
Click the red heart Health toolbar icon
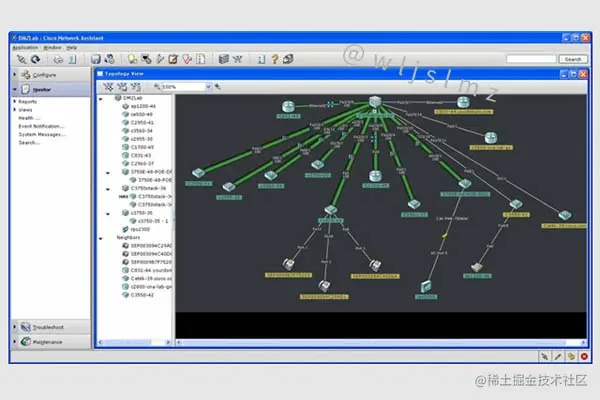coord(187,59)
